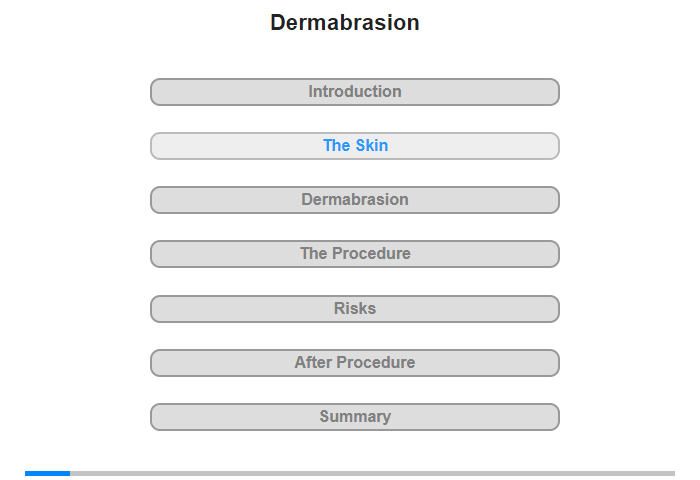Seek to the middle of the gray progress bar
Image resolution: width=700 pixels, height=480 pixels.
pyautogui.click(x=350, y=473)
